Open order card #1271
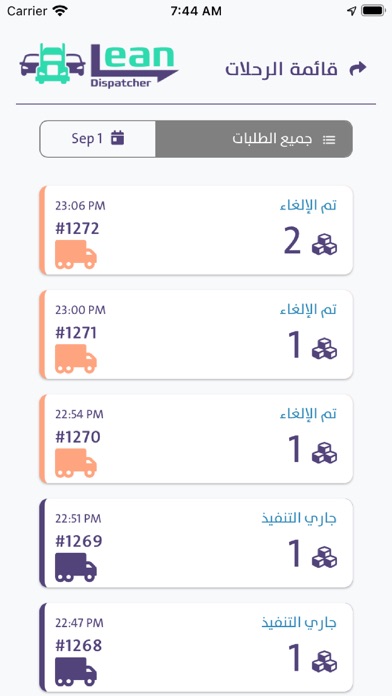 (x=196, y=335)
